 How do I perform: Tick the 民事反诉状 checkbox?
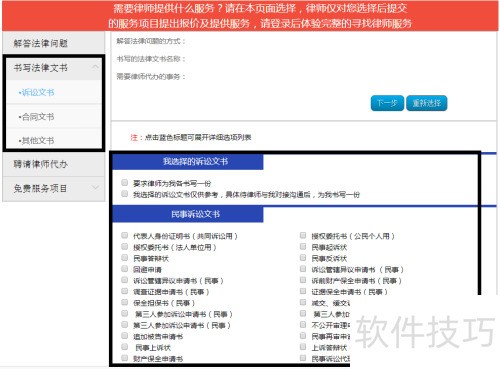tap(303, 257)
